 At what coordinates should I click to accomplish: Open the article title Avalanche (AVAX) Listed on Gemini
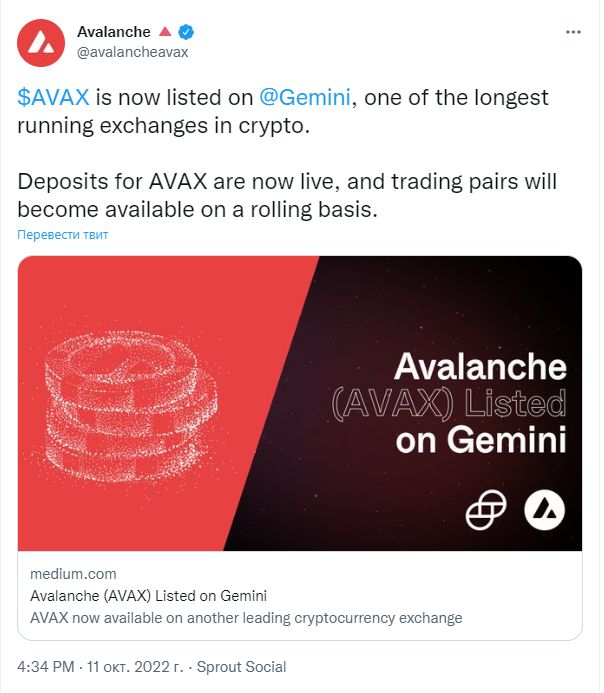pos(148,595)
